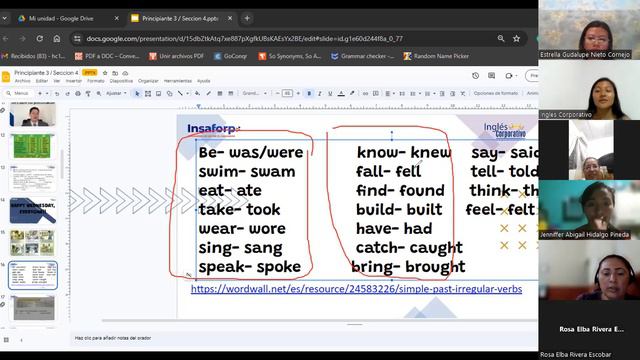The width and height of the screenshot is (640, 360).
Task: Open the Unir archivos PDF bookmark
Action: point(176,56)
